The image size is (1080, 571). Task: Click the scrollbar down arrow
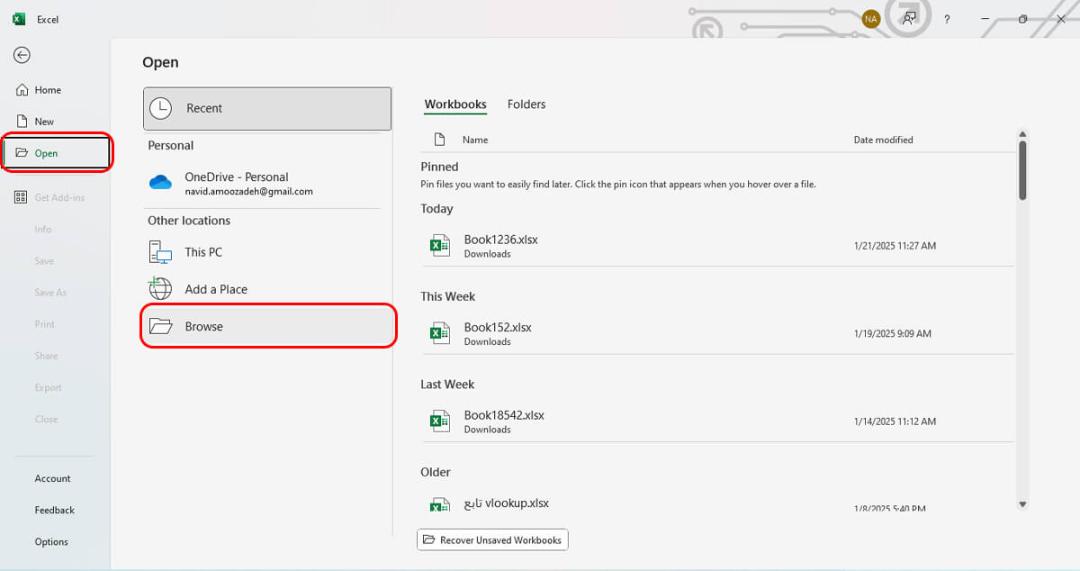click(1022, 504)
